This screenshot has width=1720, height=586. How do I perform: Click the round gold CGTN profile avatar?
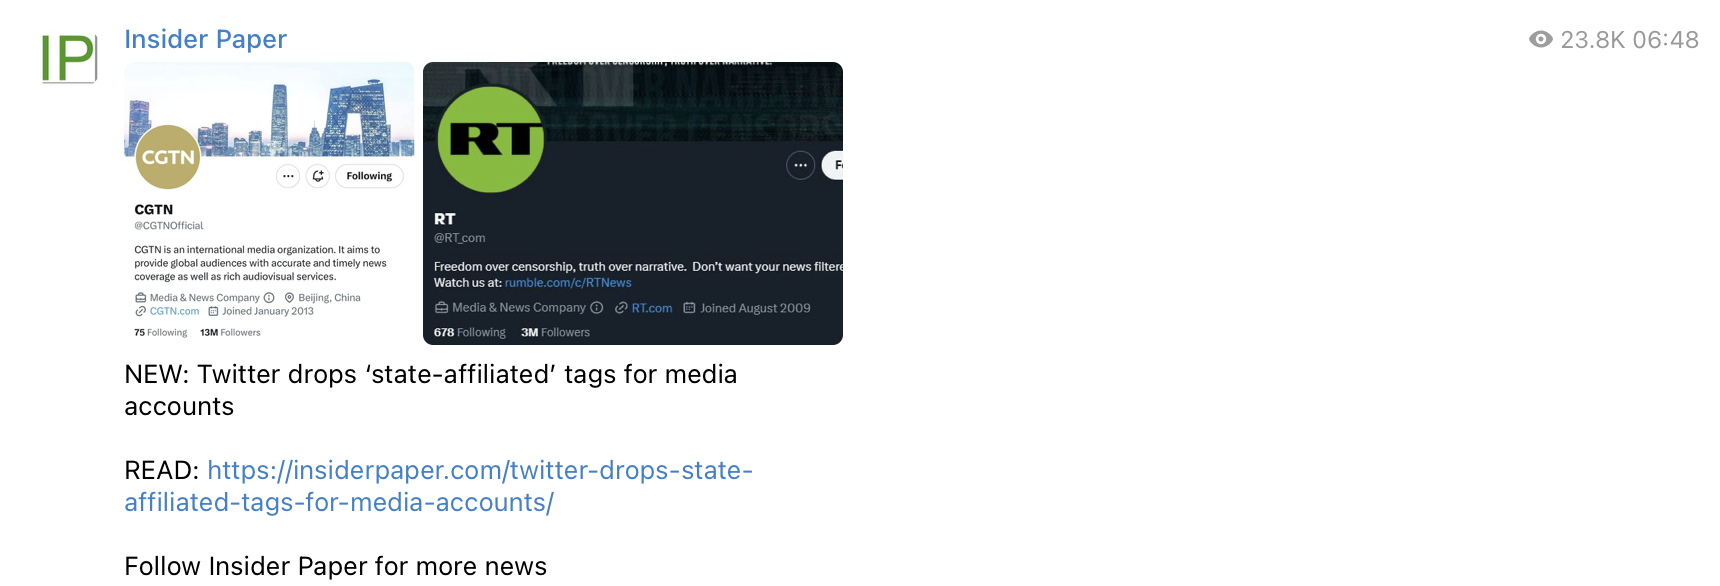pos(167,157)
